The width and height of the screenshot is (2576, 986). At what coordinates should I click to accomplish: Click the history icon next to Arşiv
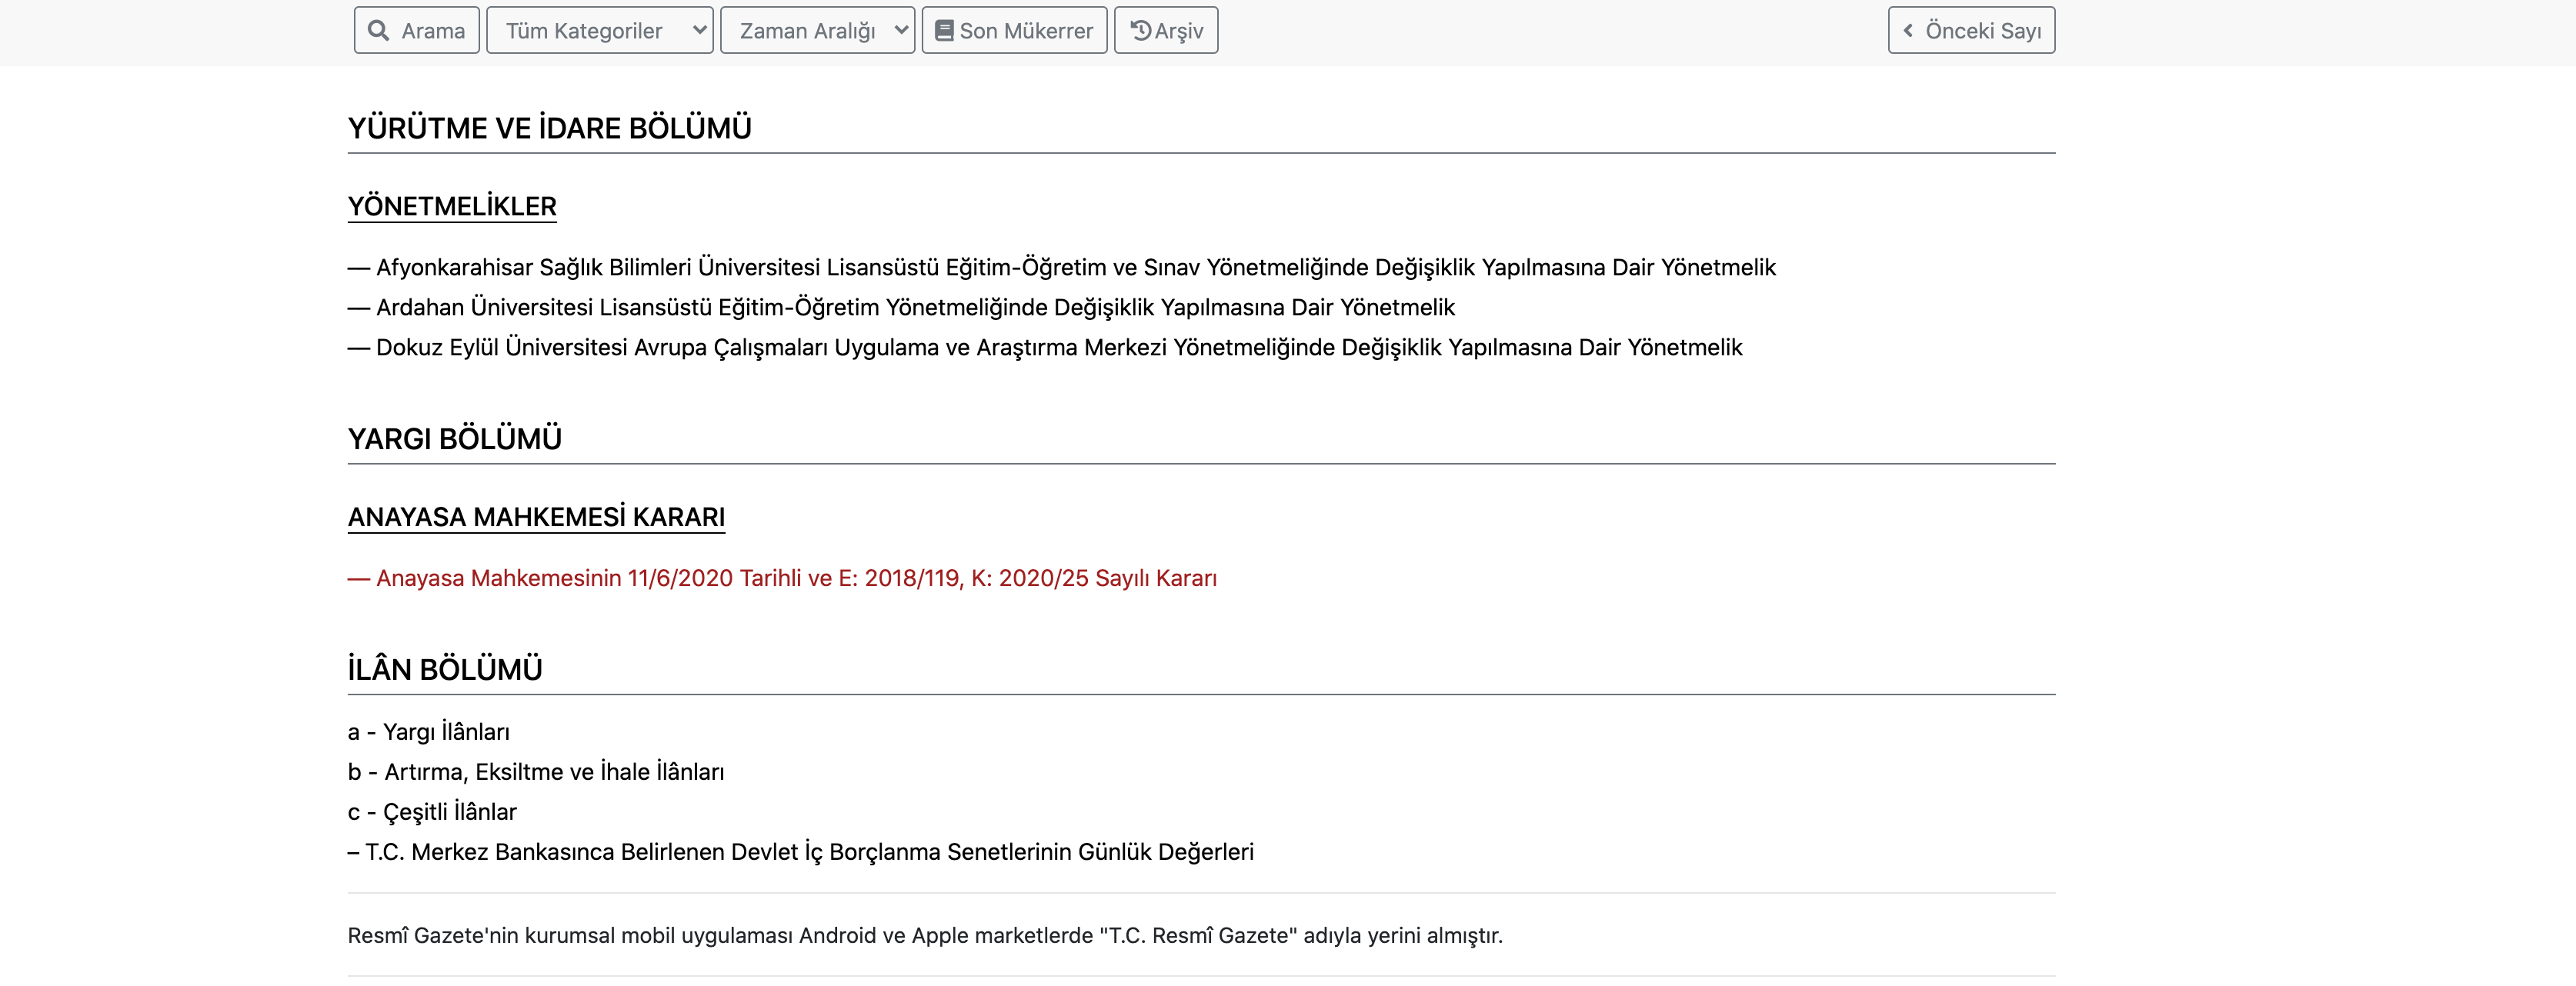click(1140, 30)
